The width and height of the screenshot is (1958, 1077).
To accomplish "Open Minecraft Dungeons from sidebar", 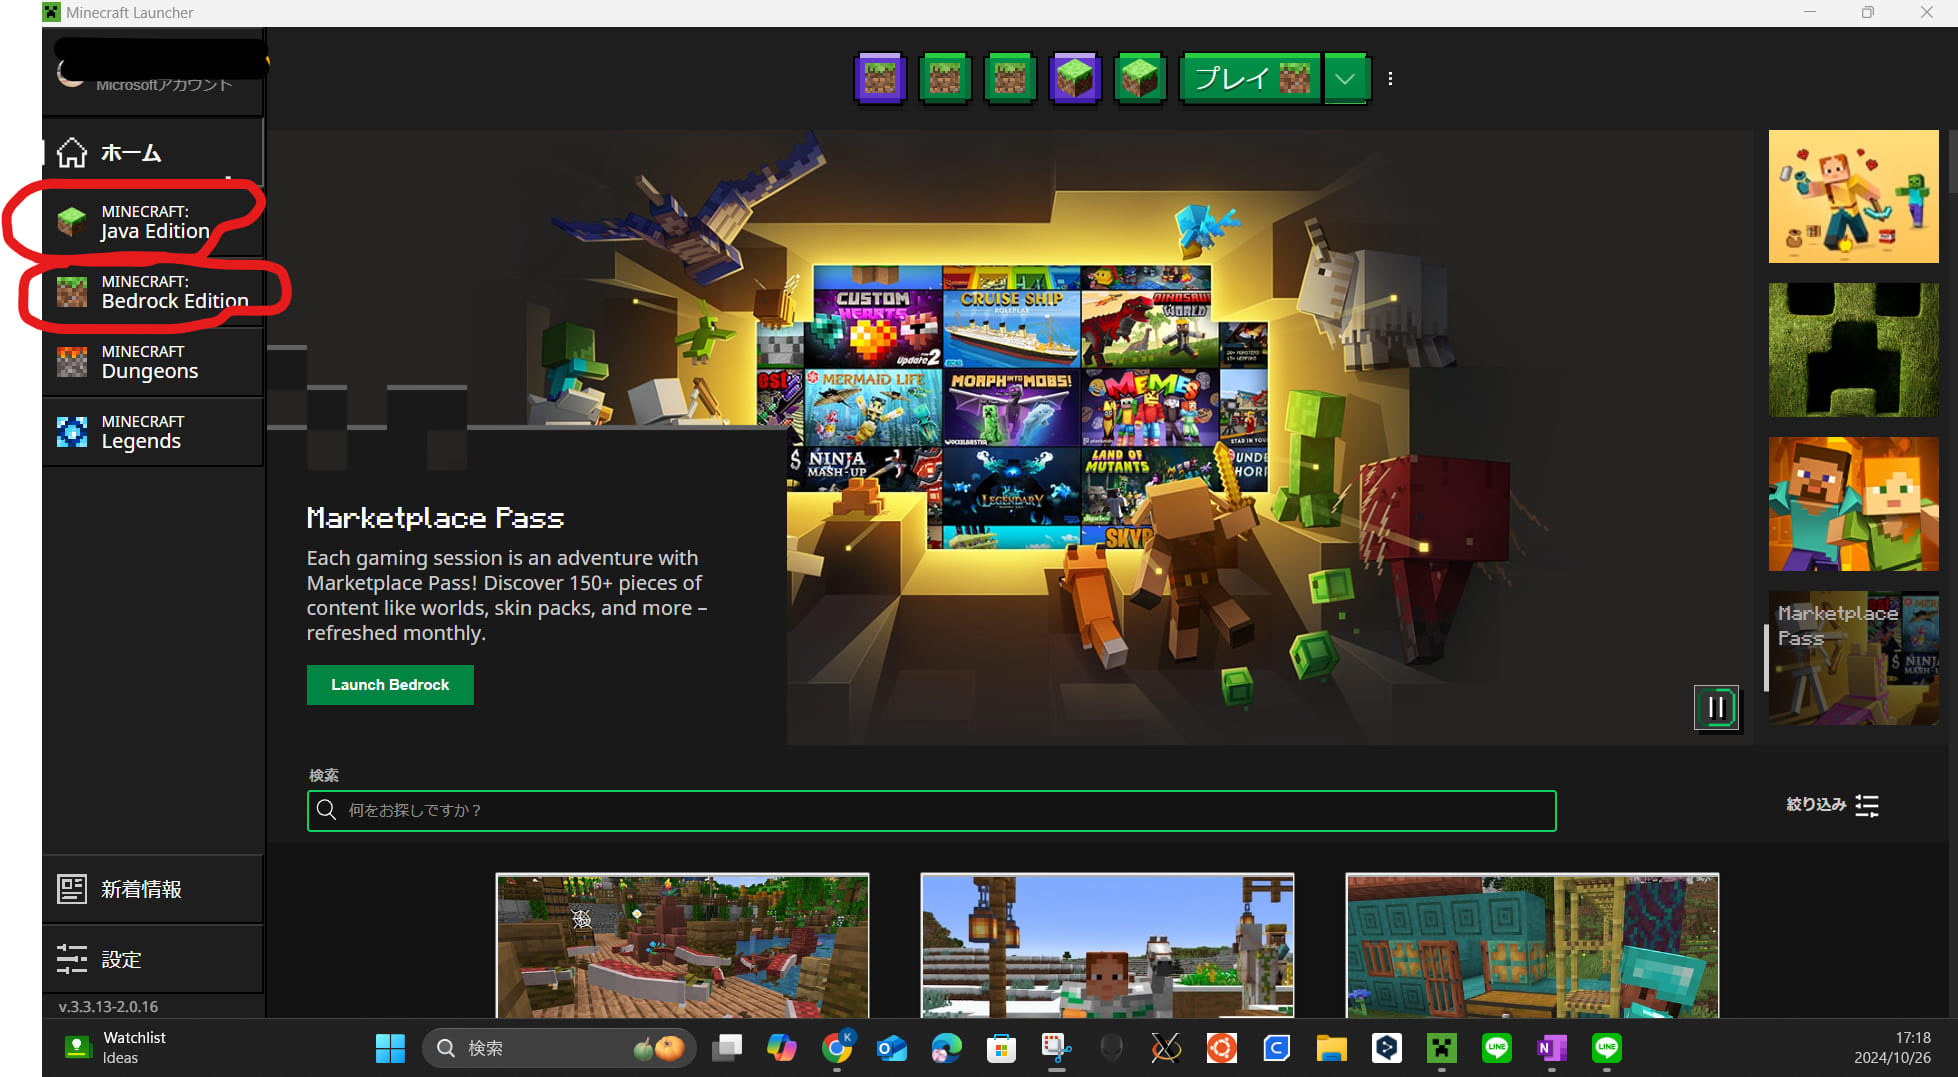I will 152,362.
